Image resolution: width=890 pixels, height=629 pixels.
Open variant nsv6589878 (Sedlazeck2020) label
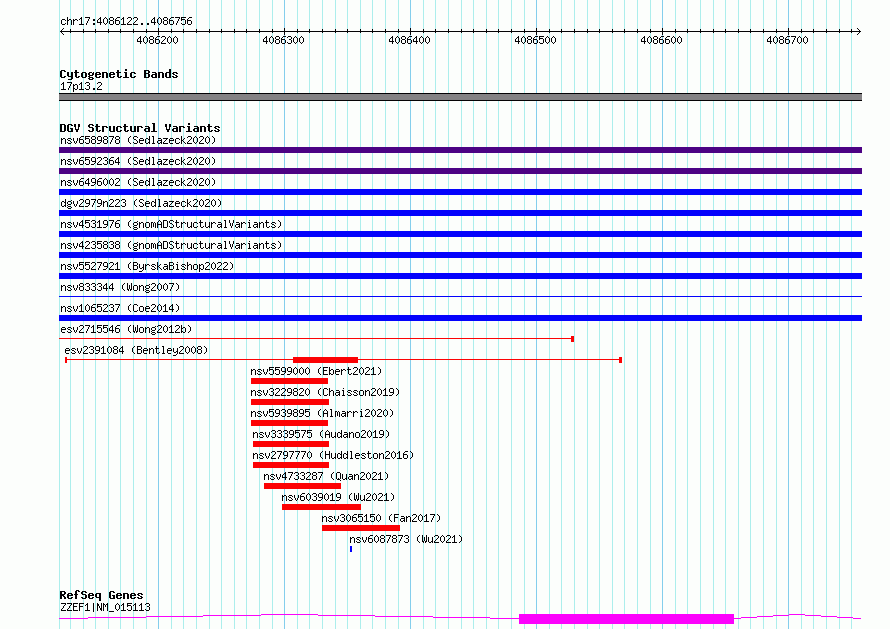click(138, 140)
